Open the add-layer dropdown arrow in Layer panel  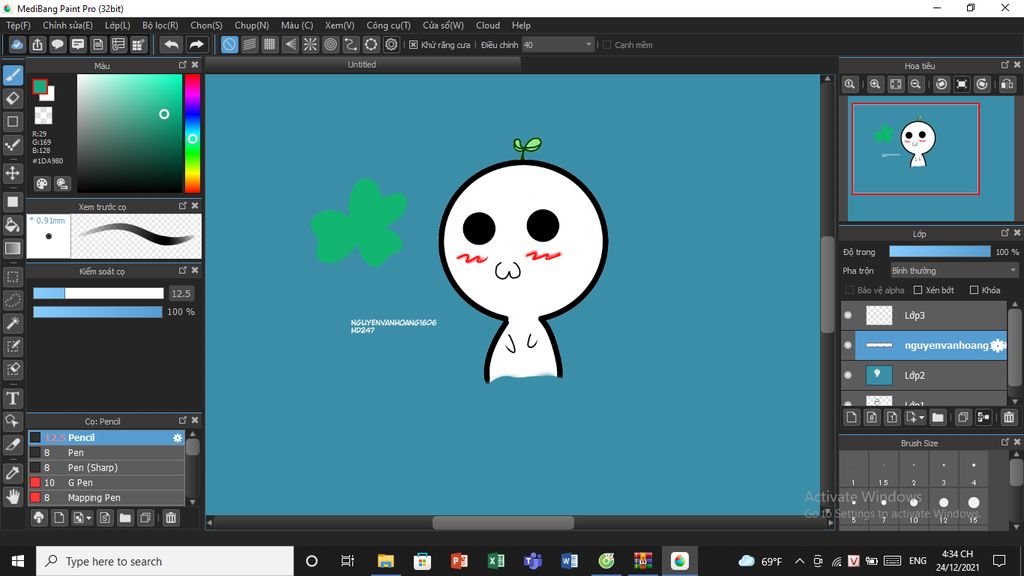[x=914, y=417]
